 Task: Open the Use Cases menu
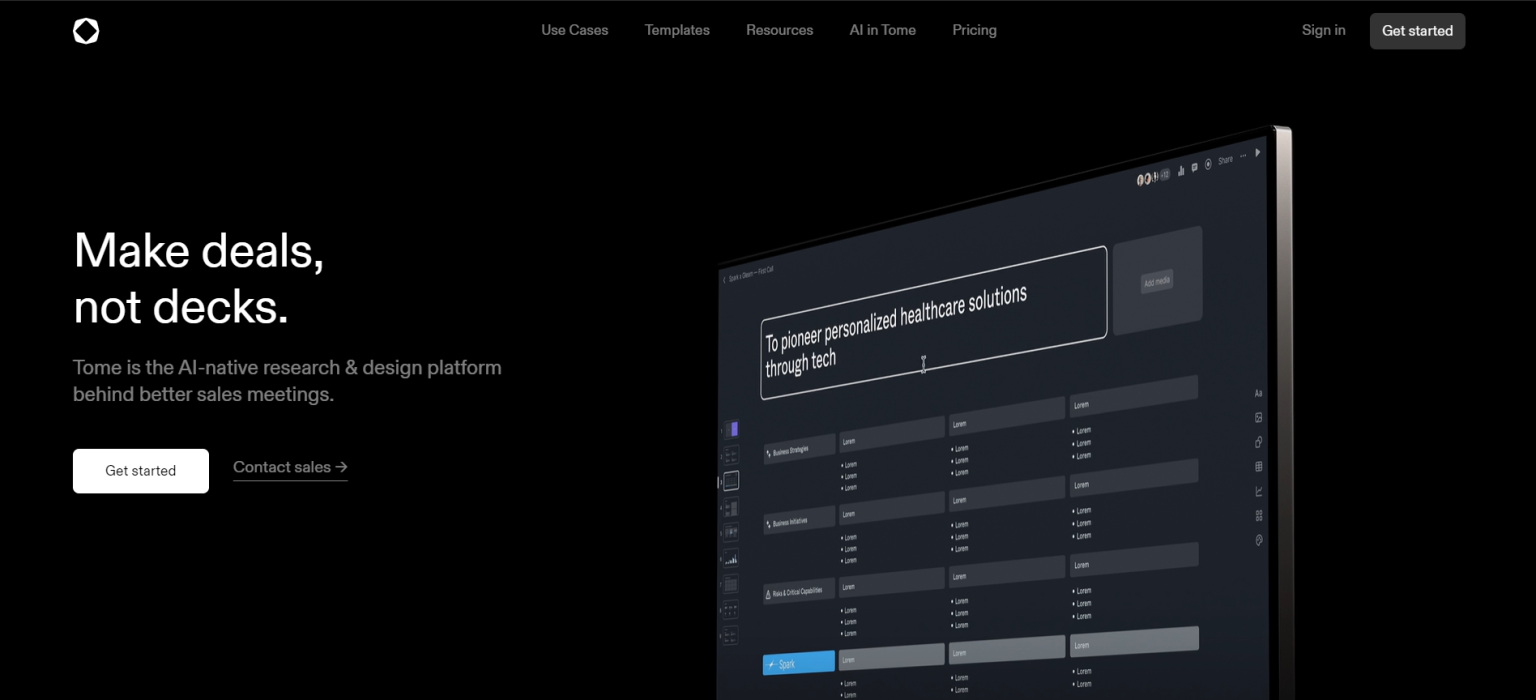point(575,30)
